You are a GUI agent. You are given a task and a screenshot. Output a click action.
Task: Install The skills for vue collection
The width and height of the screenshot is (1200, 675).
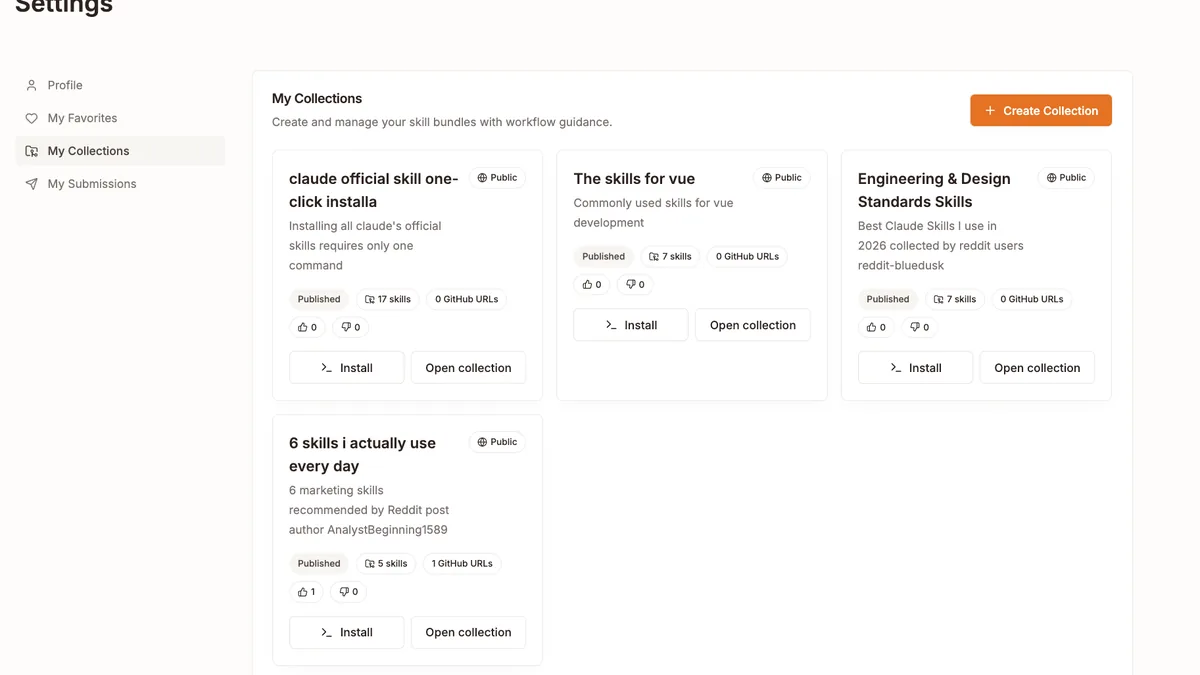click(630, 325)
